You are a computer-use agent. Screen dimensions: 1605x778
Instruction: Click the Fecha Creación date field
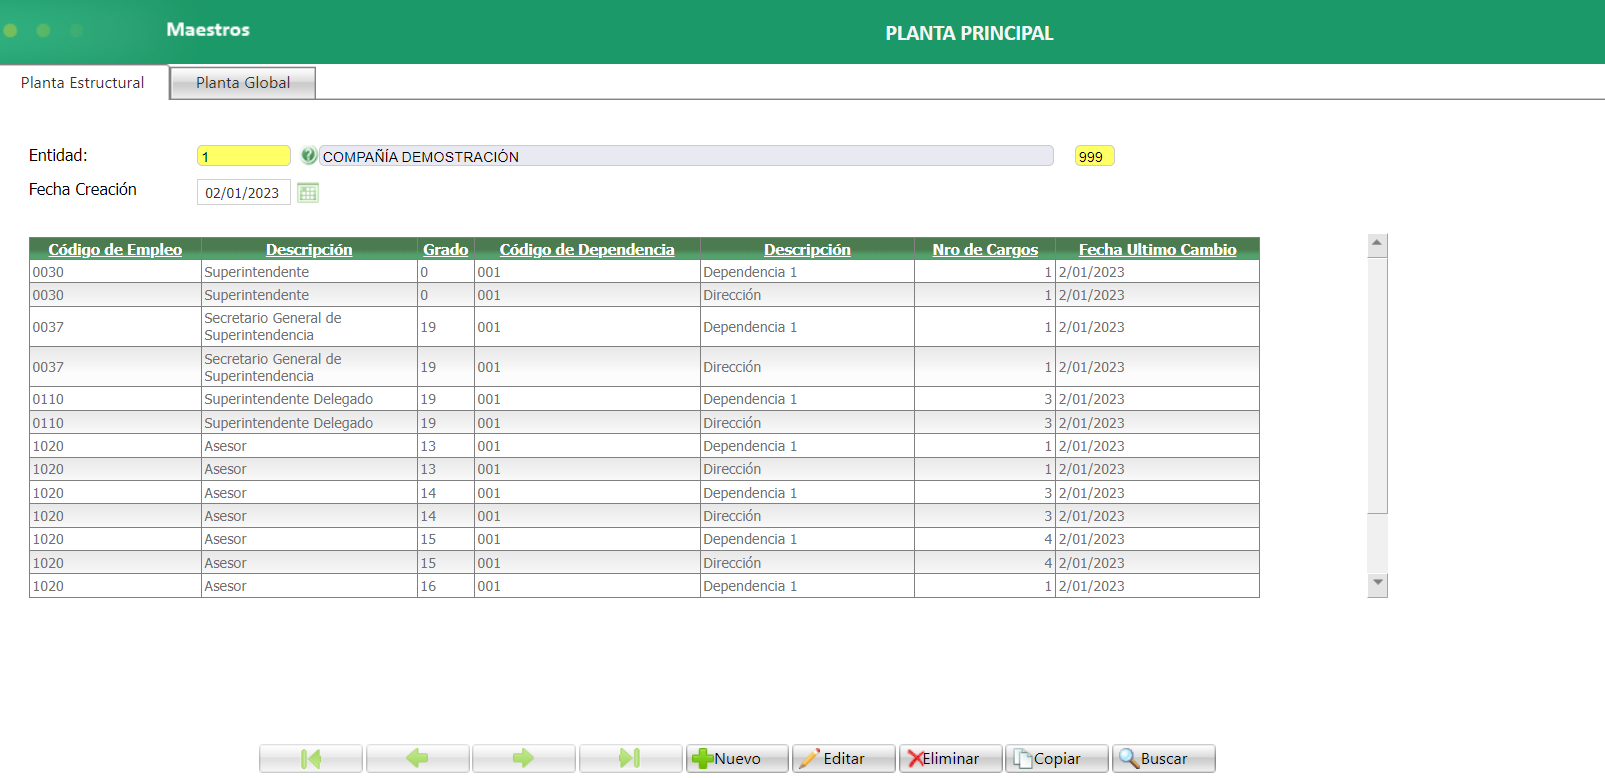click(x=244, y=192)
